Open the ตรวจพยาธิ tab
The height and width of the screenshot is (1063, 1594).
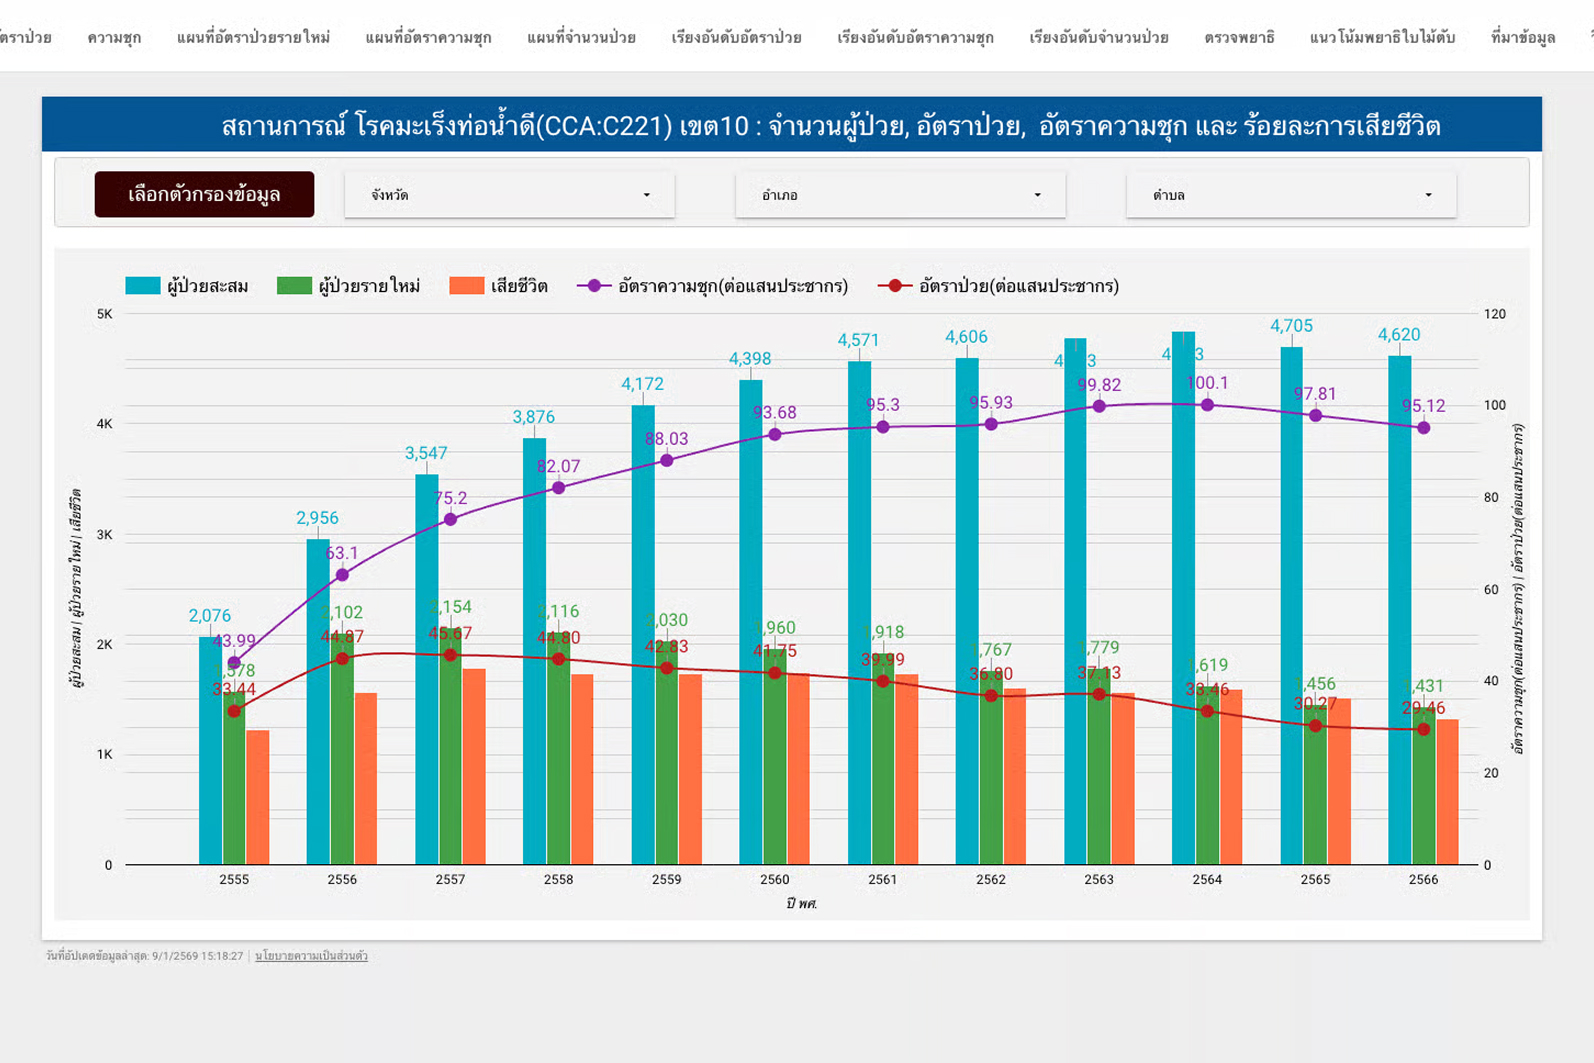click(1239, 38)
